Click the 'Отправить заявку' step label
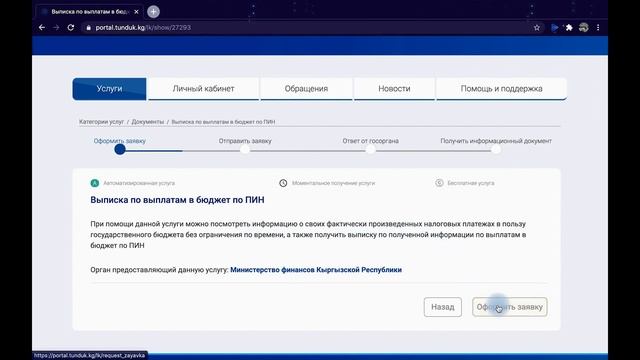The image size is (640, 360). 245,141
